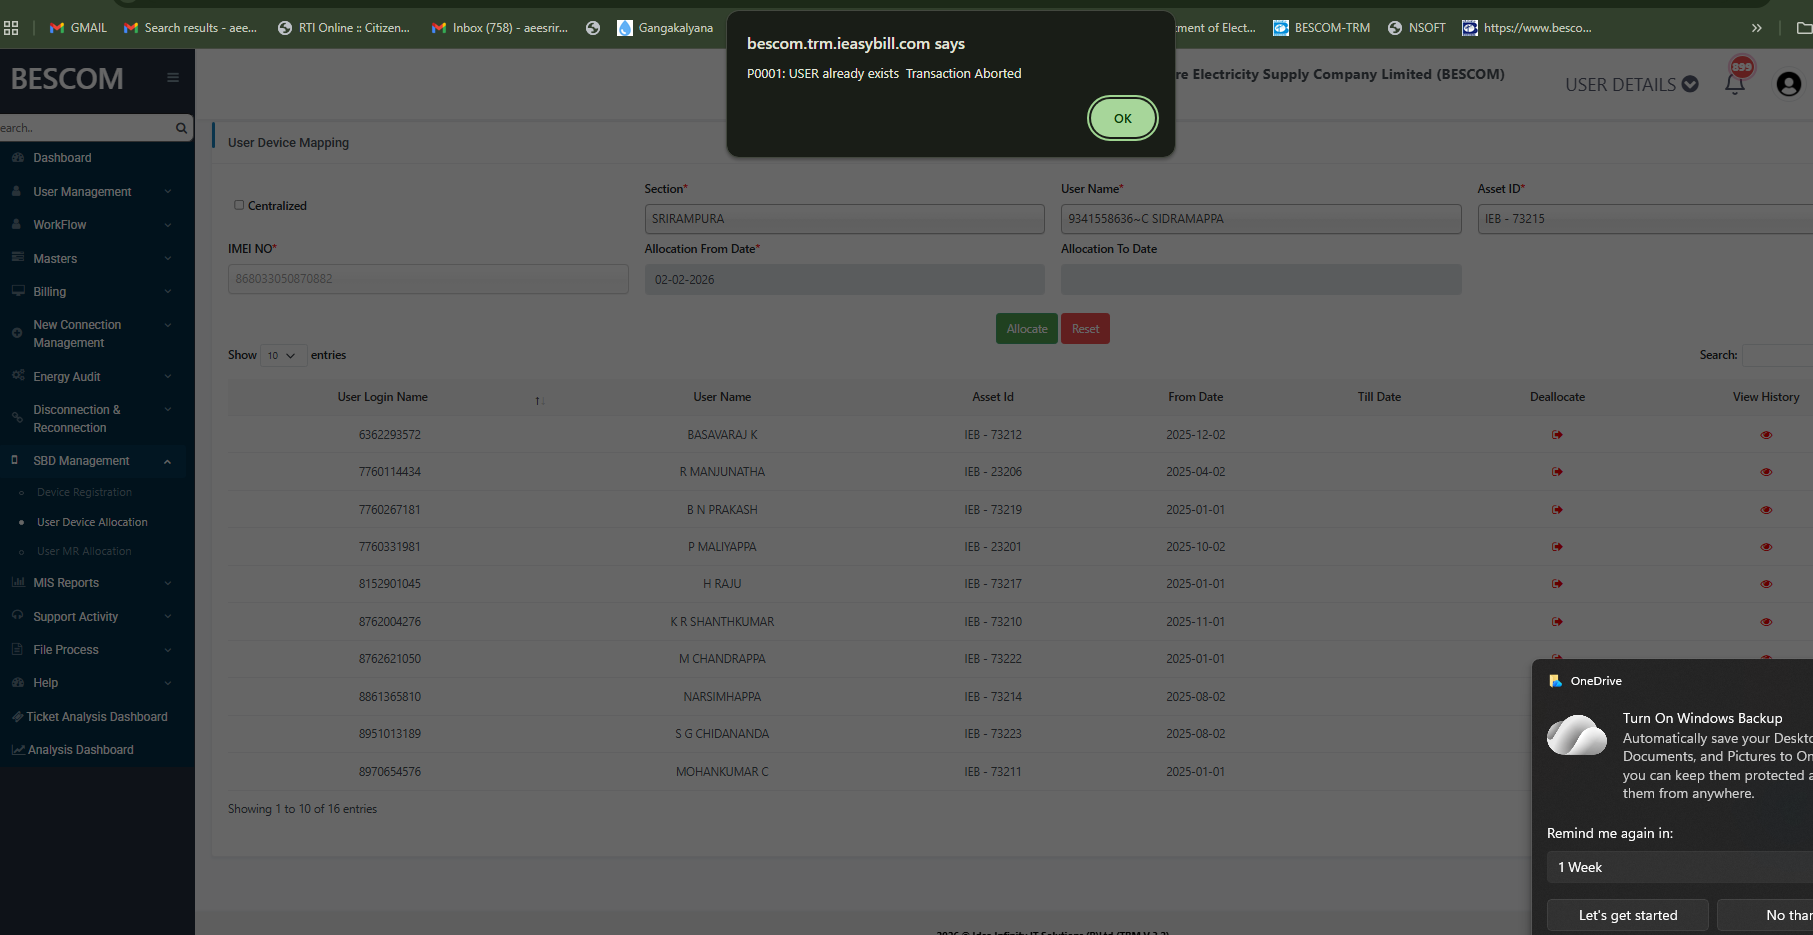Click the Asset ID field

tap(1645, 219)
